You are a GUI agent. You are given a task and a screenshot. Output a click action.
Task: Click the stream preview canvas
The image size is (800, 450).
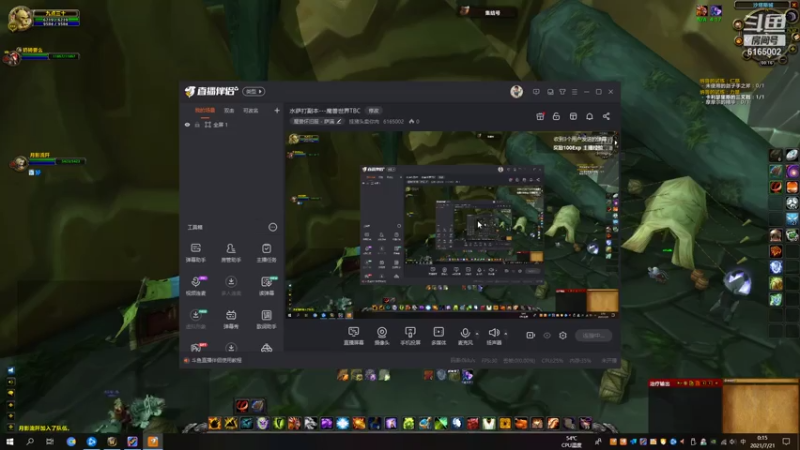[452, 226]
